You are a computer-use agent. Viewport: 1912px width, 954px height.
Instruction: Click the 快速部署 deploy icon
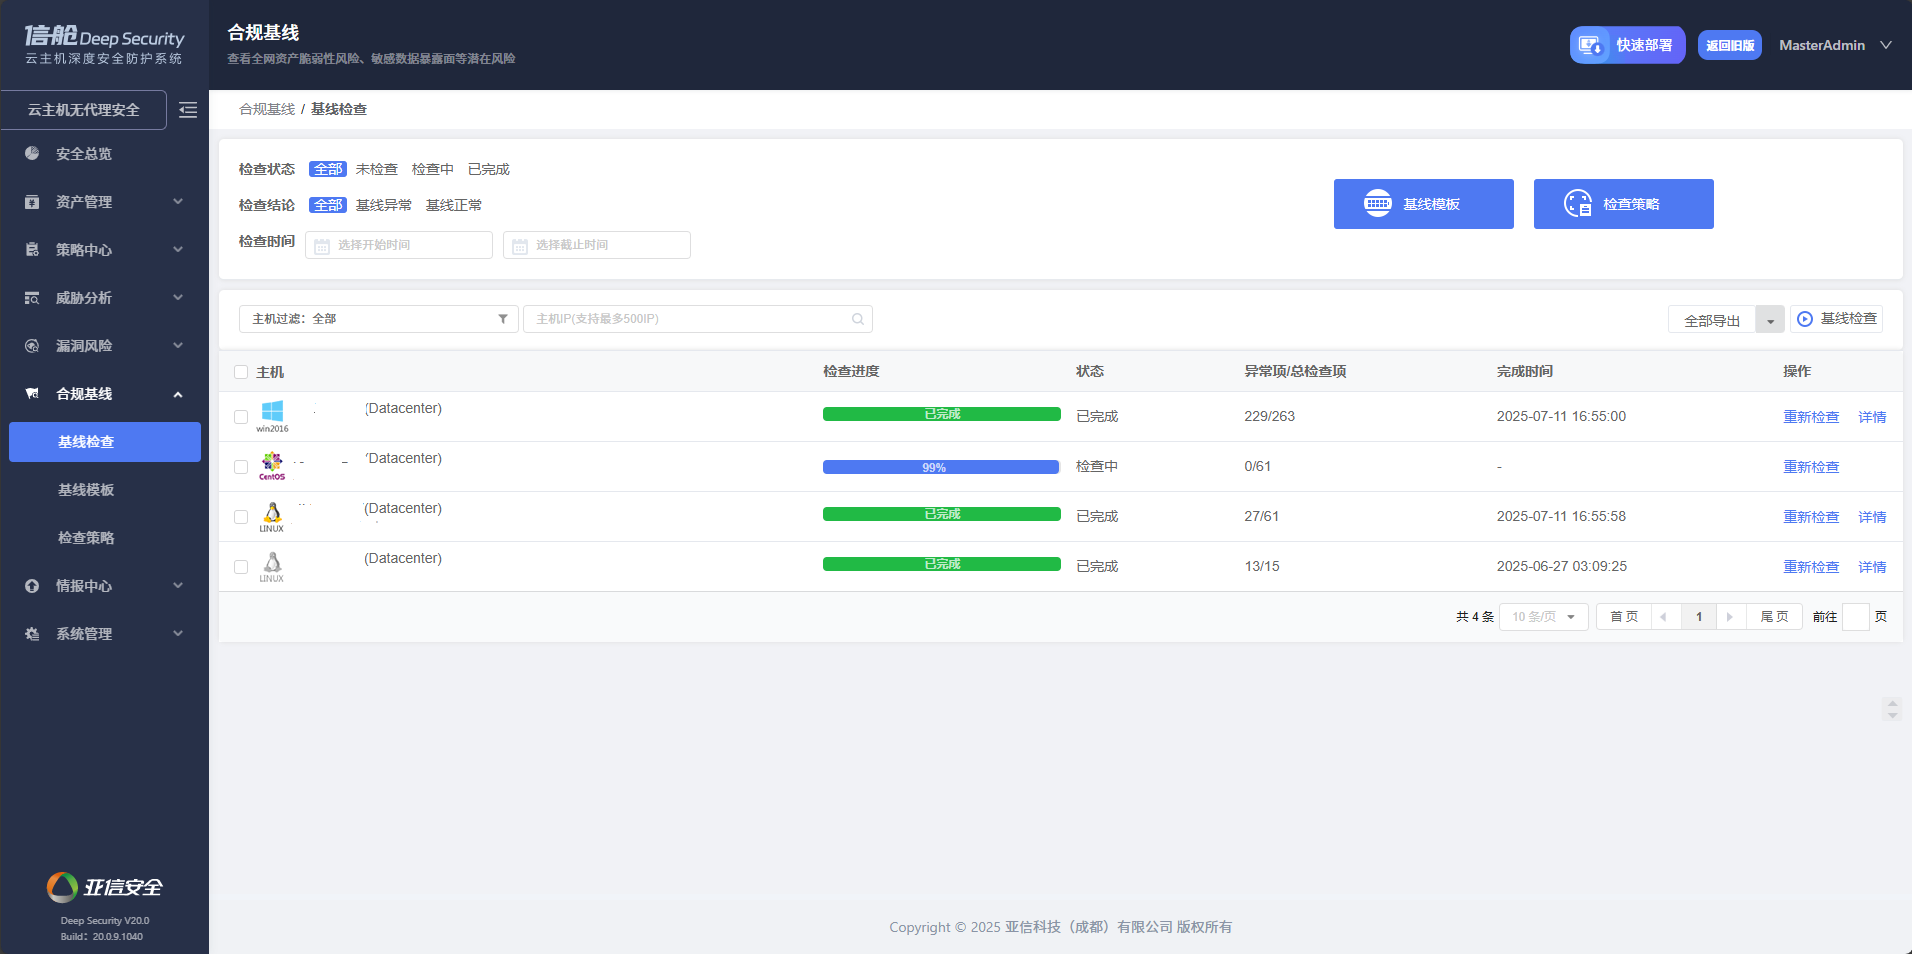click(x=1590, y=45)
